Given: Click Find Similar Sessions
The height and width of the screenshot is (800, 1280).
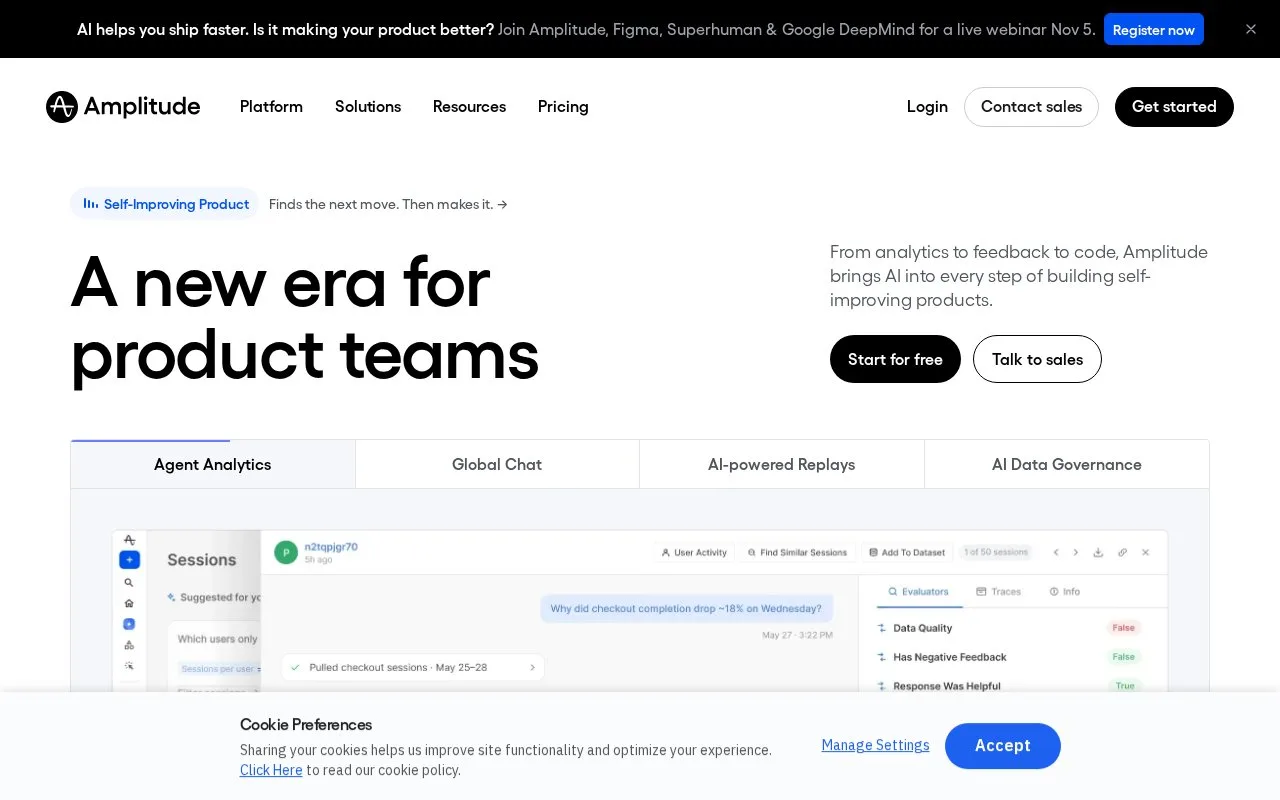Looking at the screenshot, I should click(x=796, y=552).
